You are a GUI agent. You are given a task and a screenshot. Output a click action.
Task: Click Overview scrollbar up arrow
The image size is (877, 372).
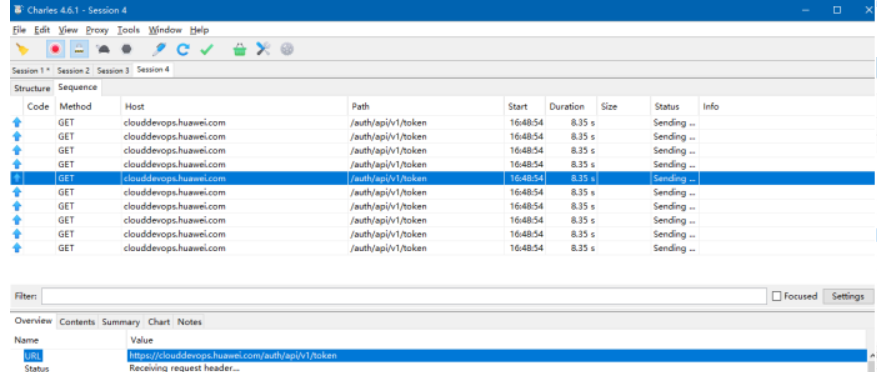[x=871, y=355]
